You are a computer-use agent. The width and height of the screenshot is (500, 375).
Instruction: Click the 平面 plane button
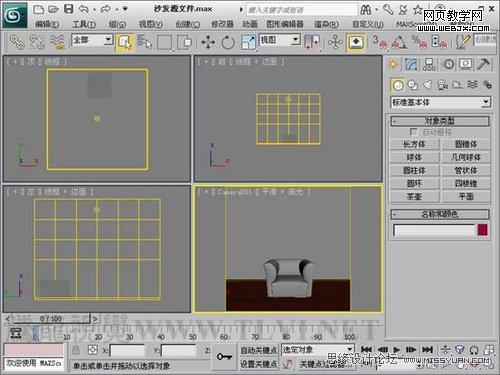pyautogui.click(x=466, y=197)
